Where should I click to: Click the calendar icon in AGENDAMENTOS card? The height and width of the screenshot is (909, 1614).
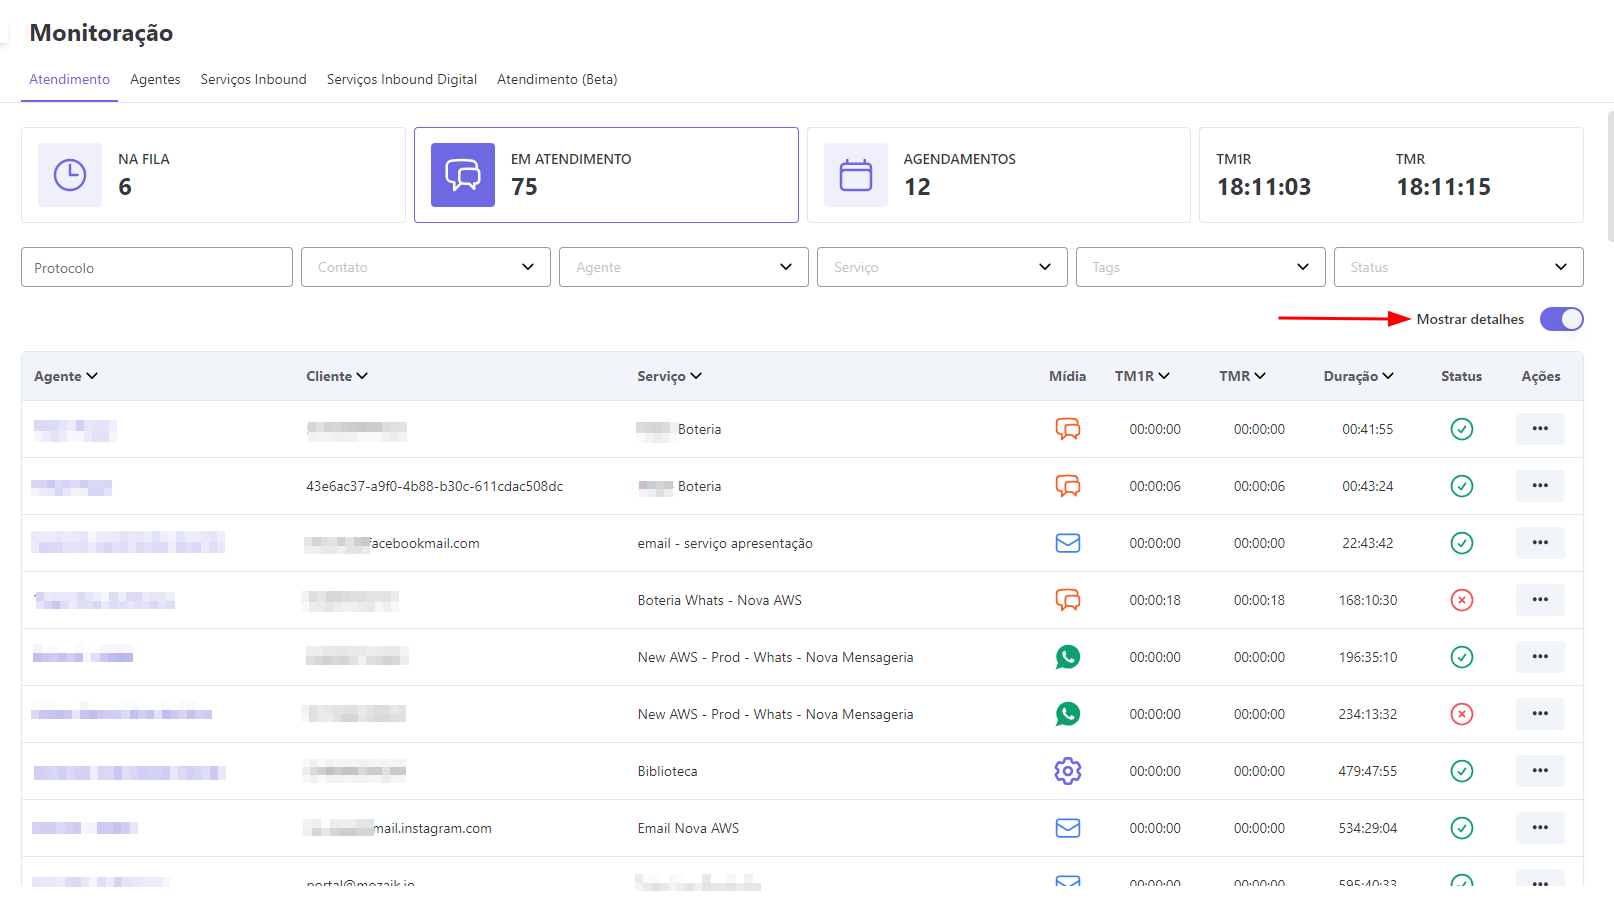click(856, 175)
